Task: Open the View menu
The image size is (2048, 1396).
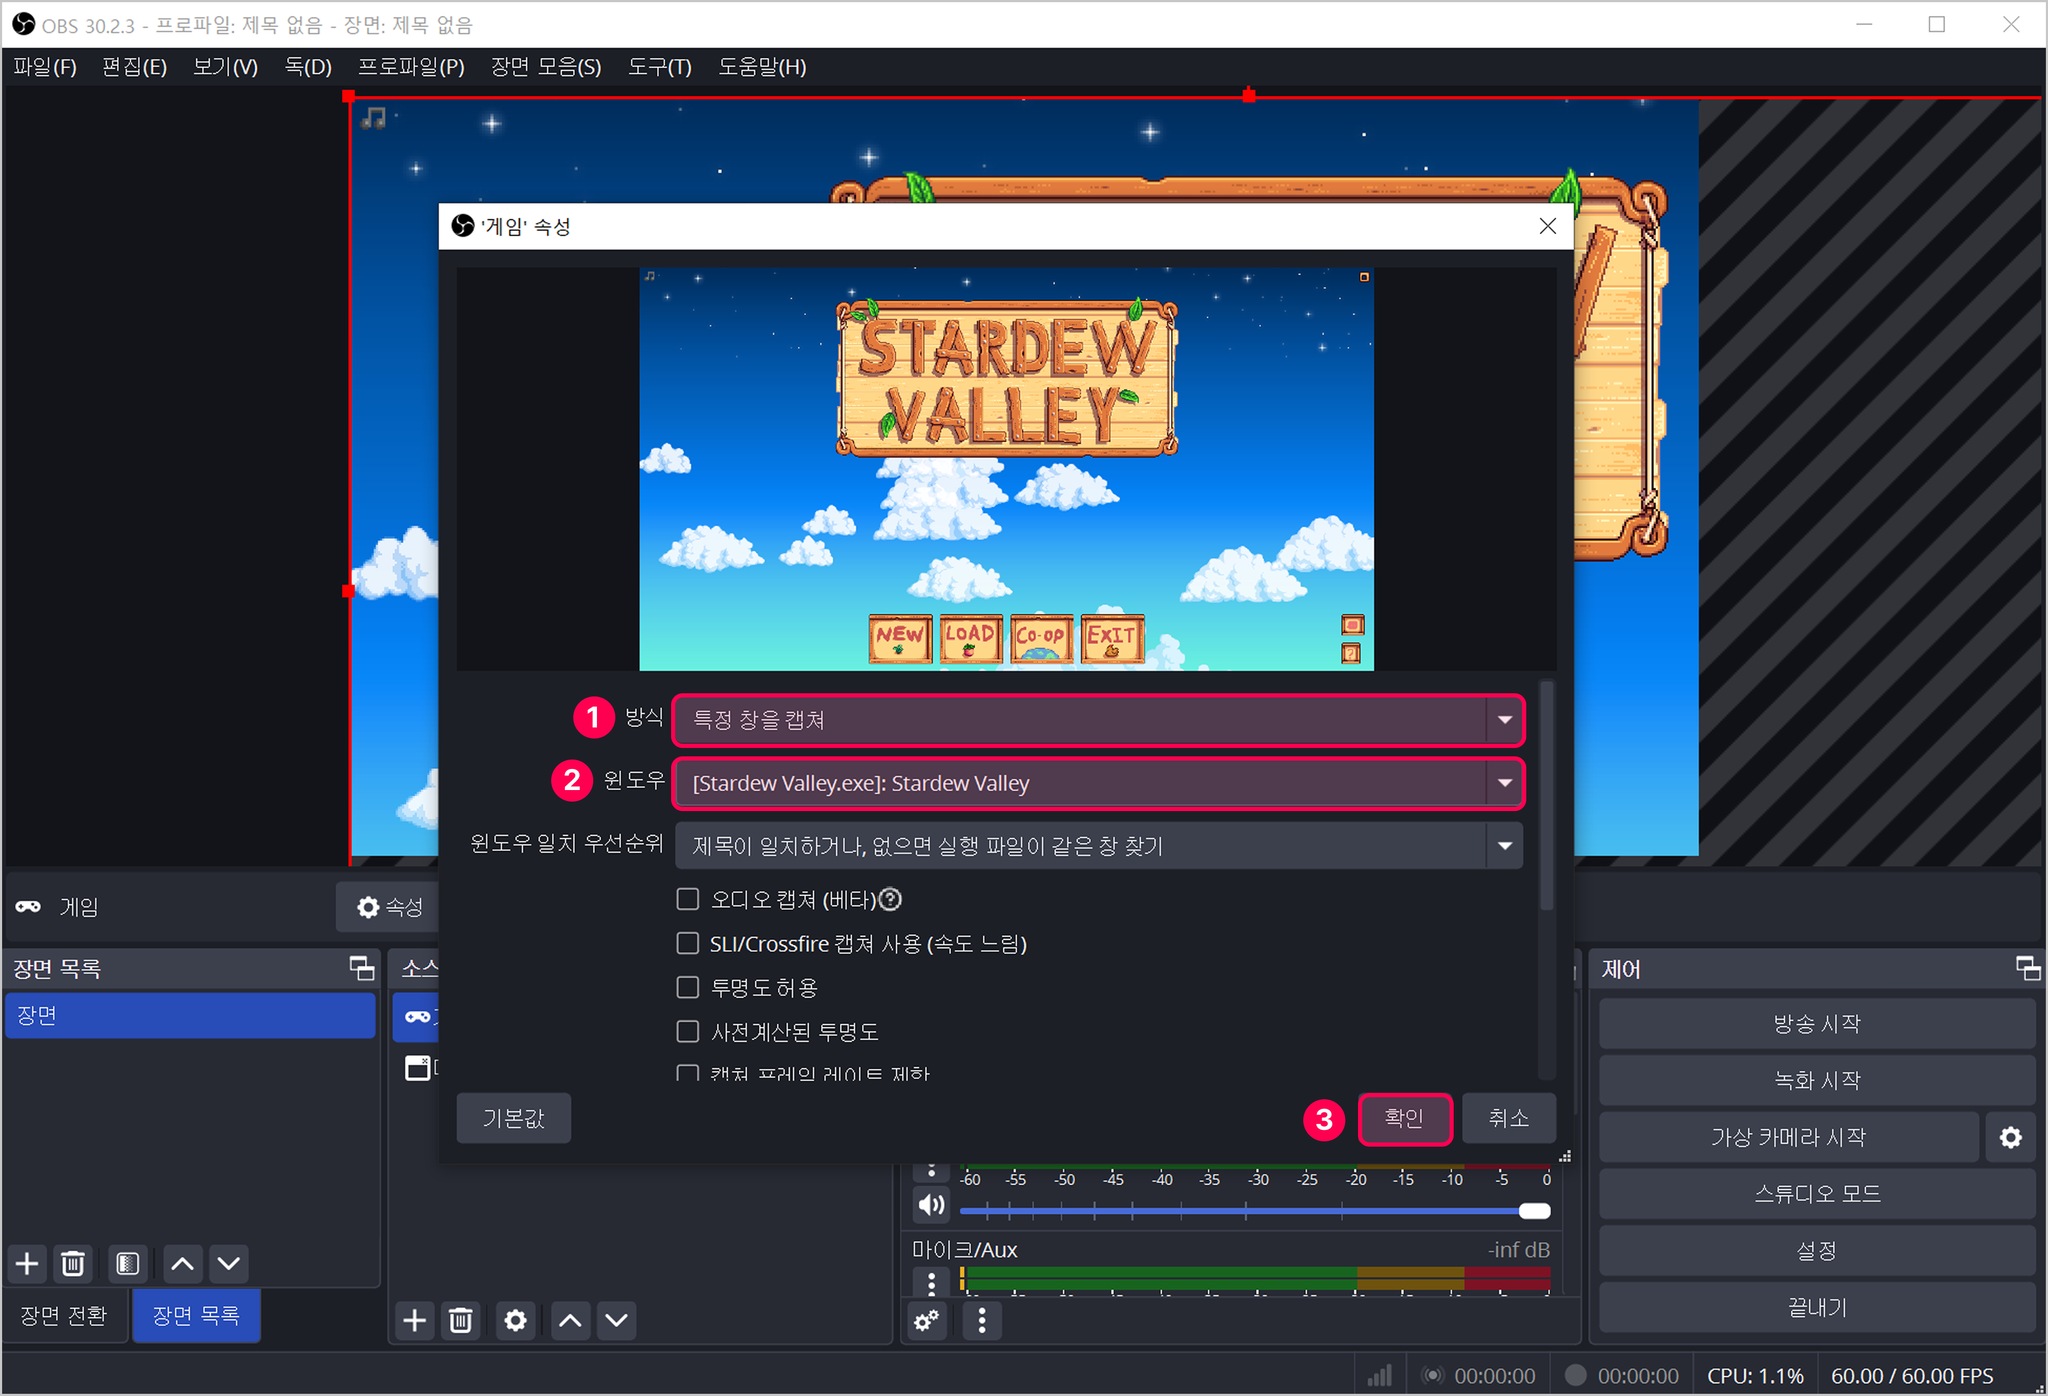Action: 226,67
